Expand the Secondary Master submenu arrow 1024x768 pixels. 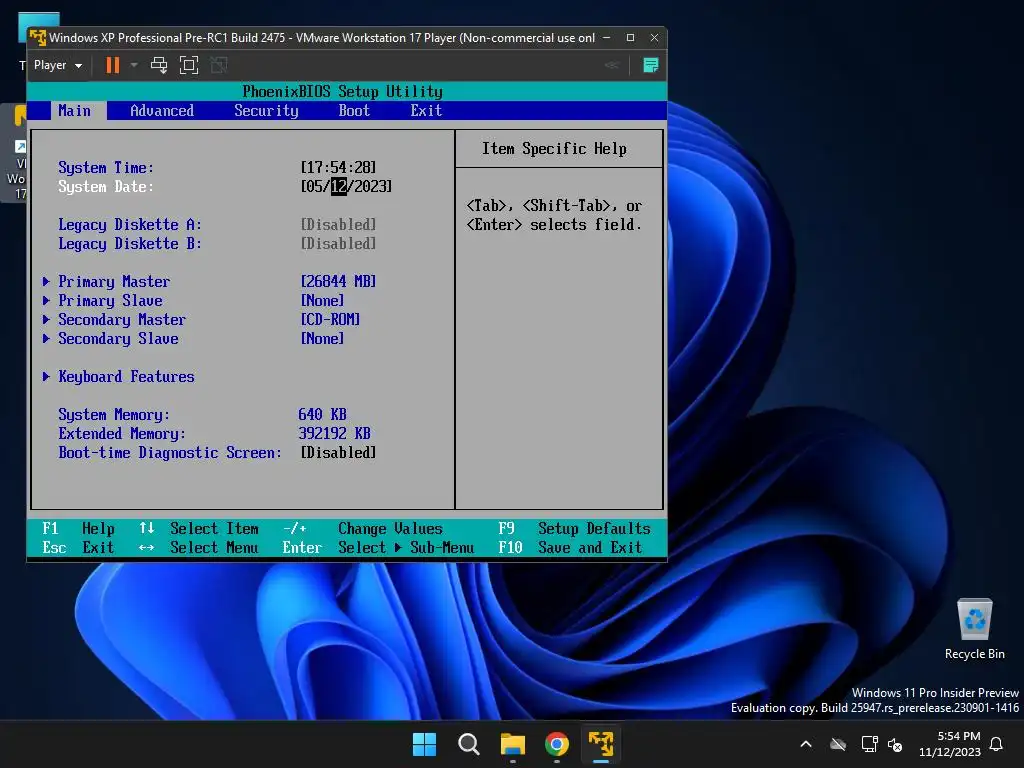click(x=46, y=319)
